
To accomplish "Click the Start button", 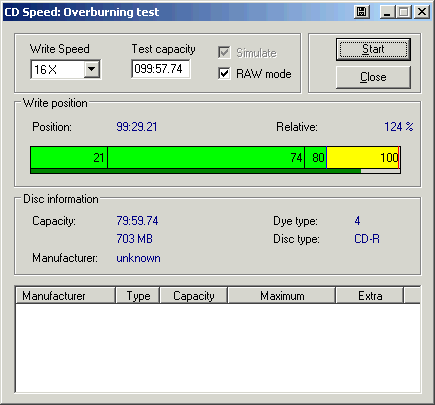I will pos(373,49).
